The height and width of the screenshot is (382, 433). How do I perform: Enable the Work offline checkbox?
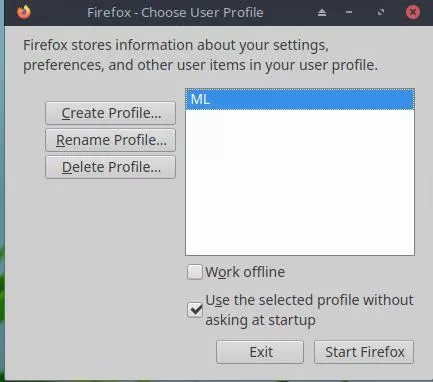tap(195, 272)
